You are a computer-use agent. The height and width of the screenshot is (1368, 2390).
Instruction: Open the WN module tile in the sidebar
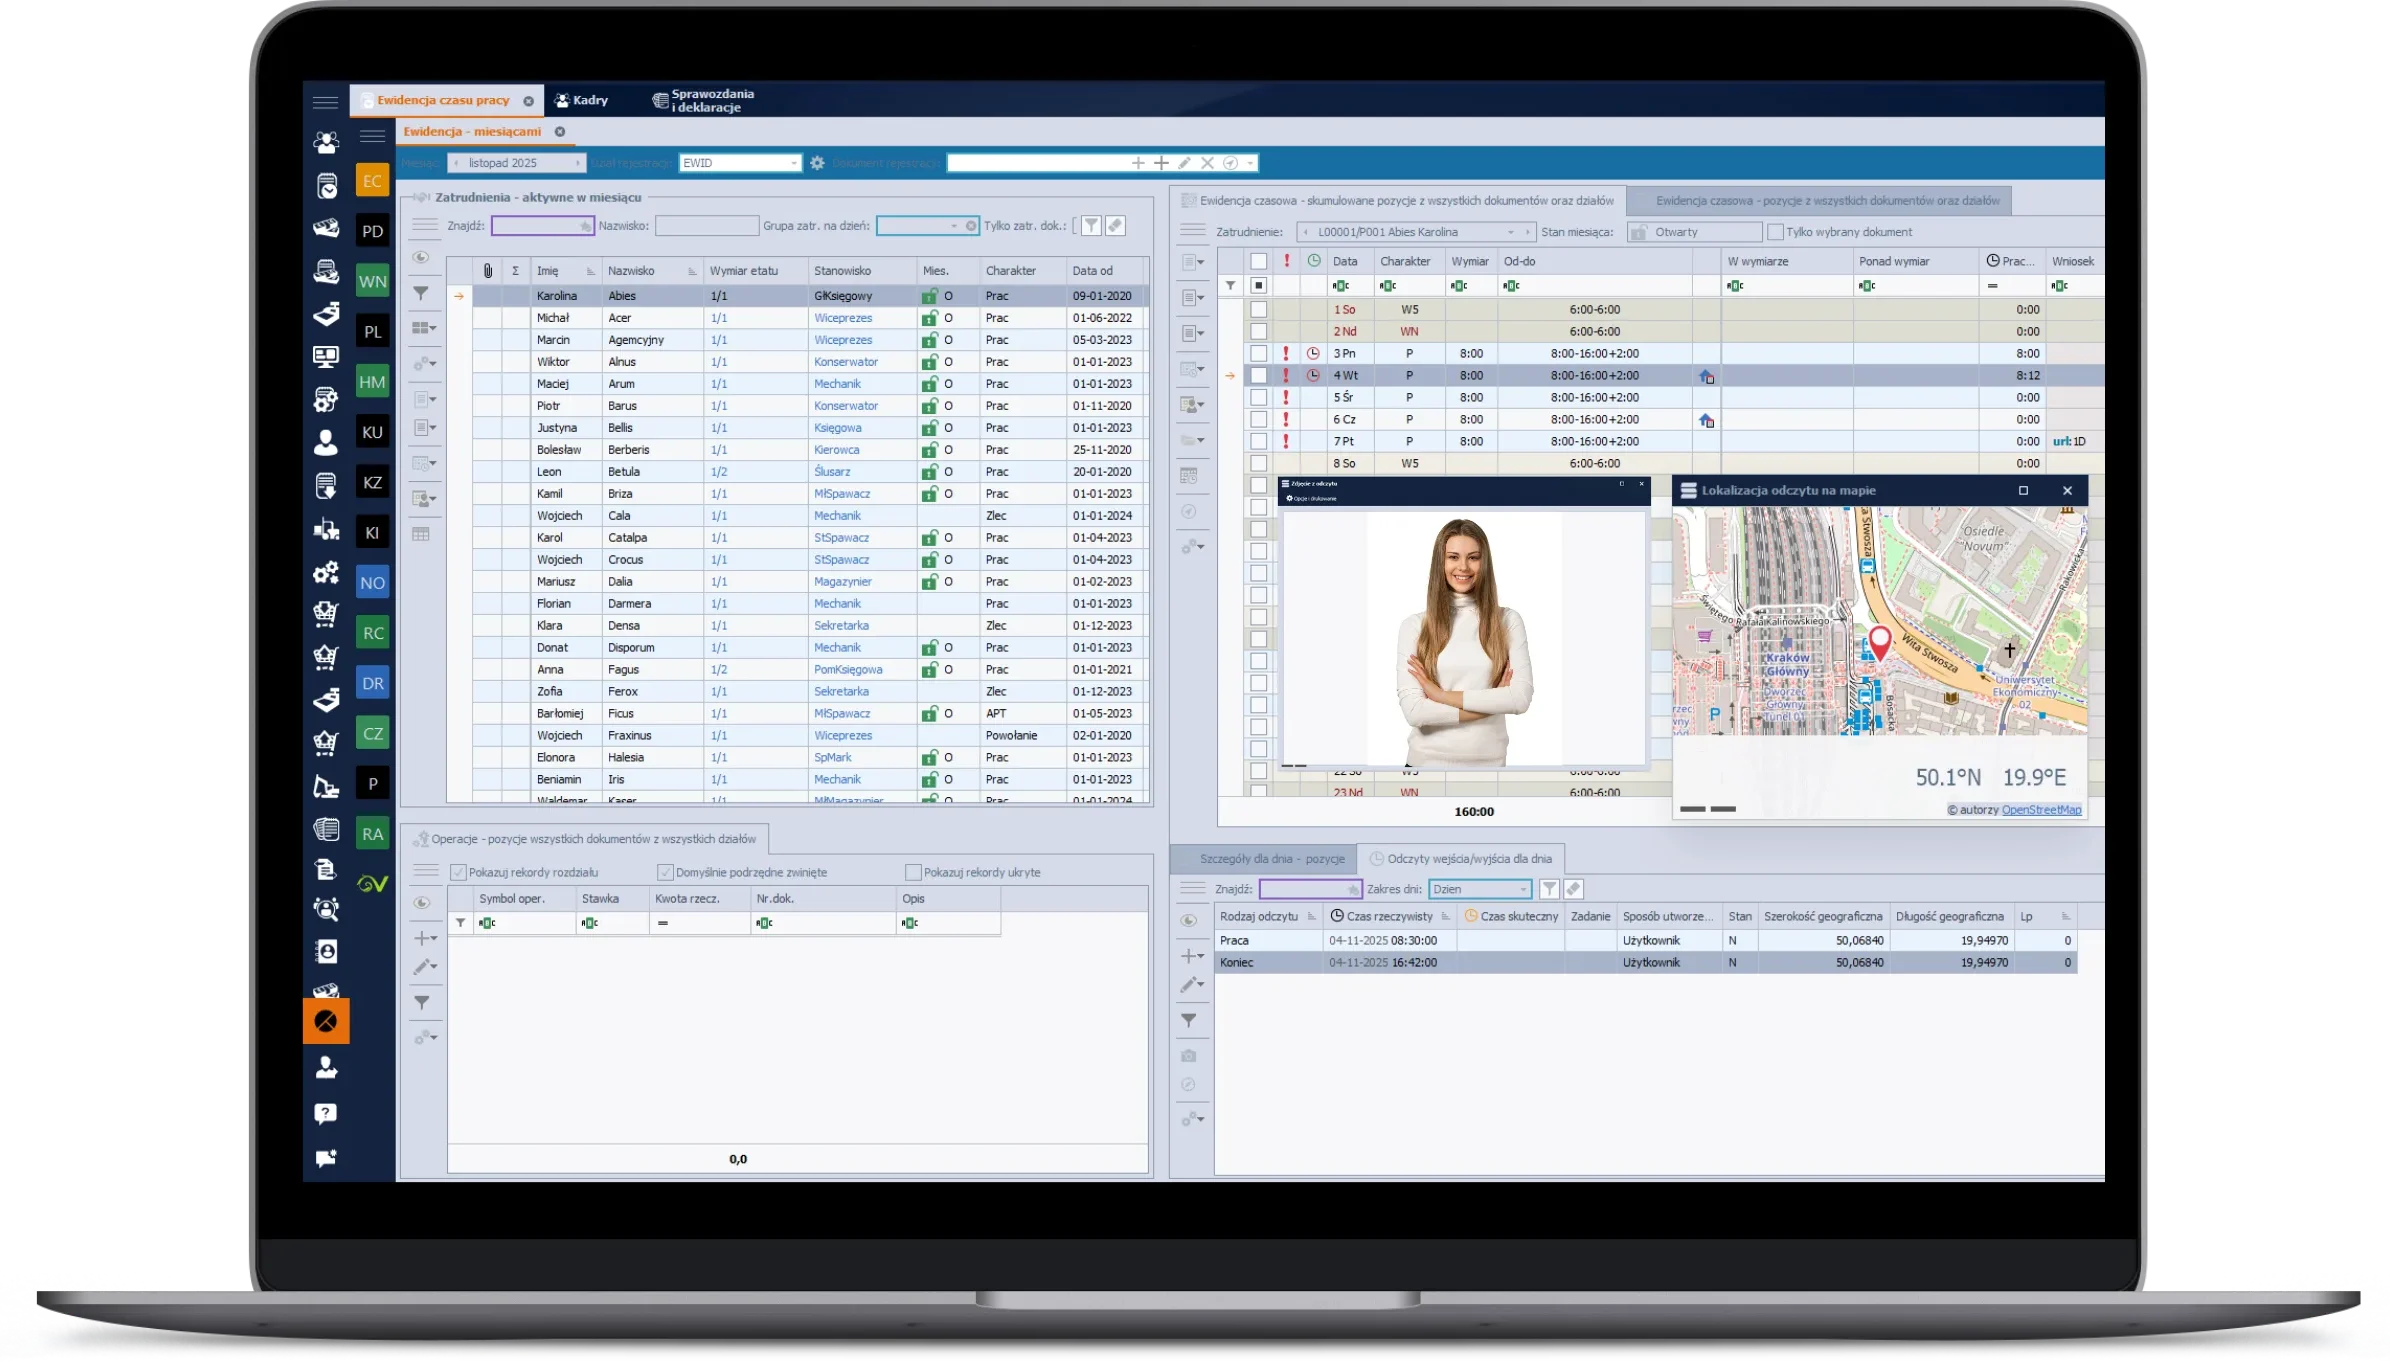[372, 281]
